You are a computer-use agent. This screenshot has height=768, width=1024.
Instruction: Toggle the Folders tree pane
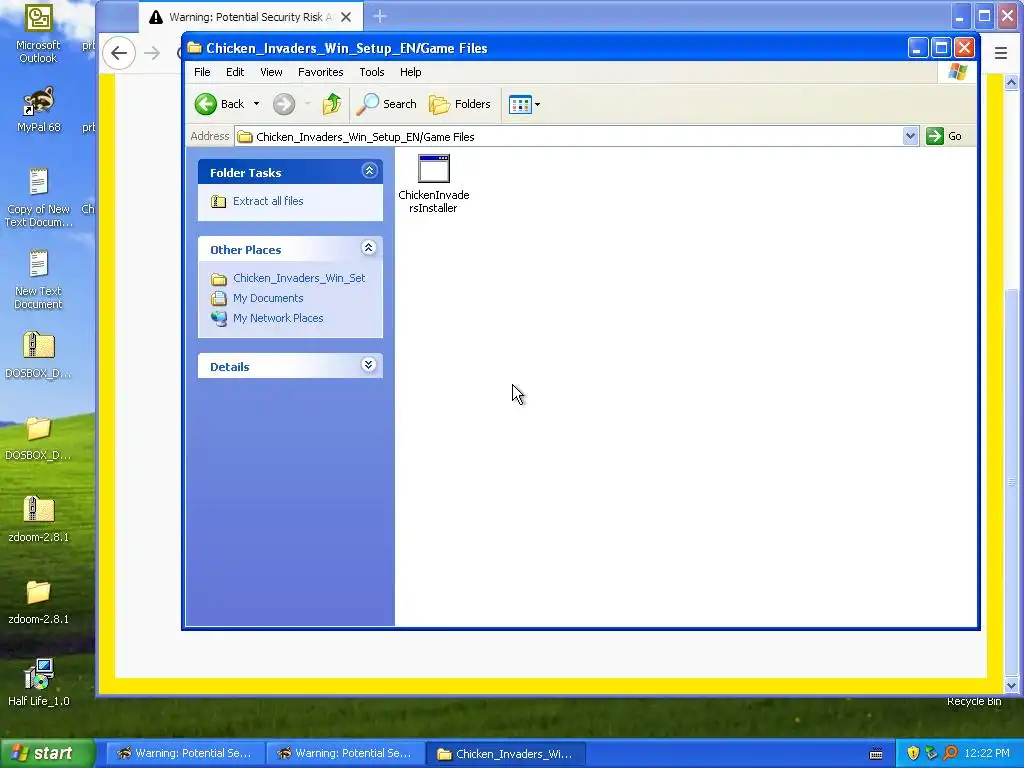click(460, 104)
